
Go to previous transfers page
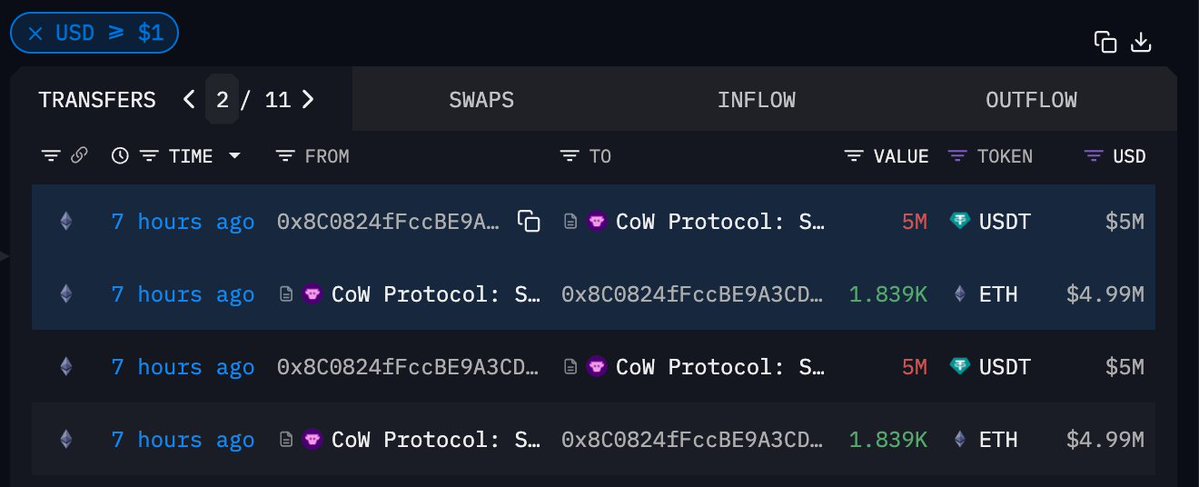click(x=189, y=99)
